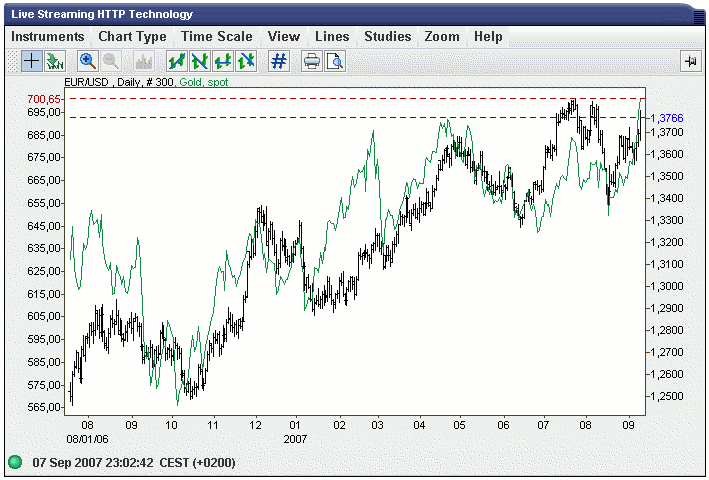
Task: Open the Chart Type menu
Action: click(132, 37)
